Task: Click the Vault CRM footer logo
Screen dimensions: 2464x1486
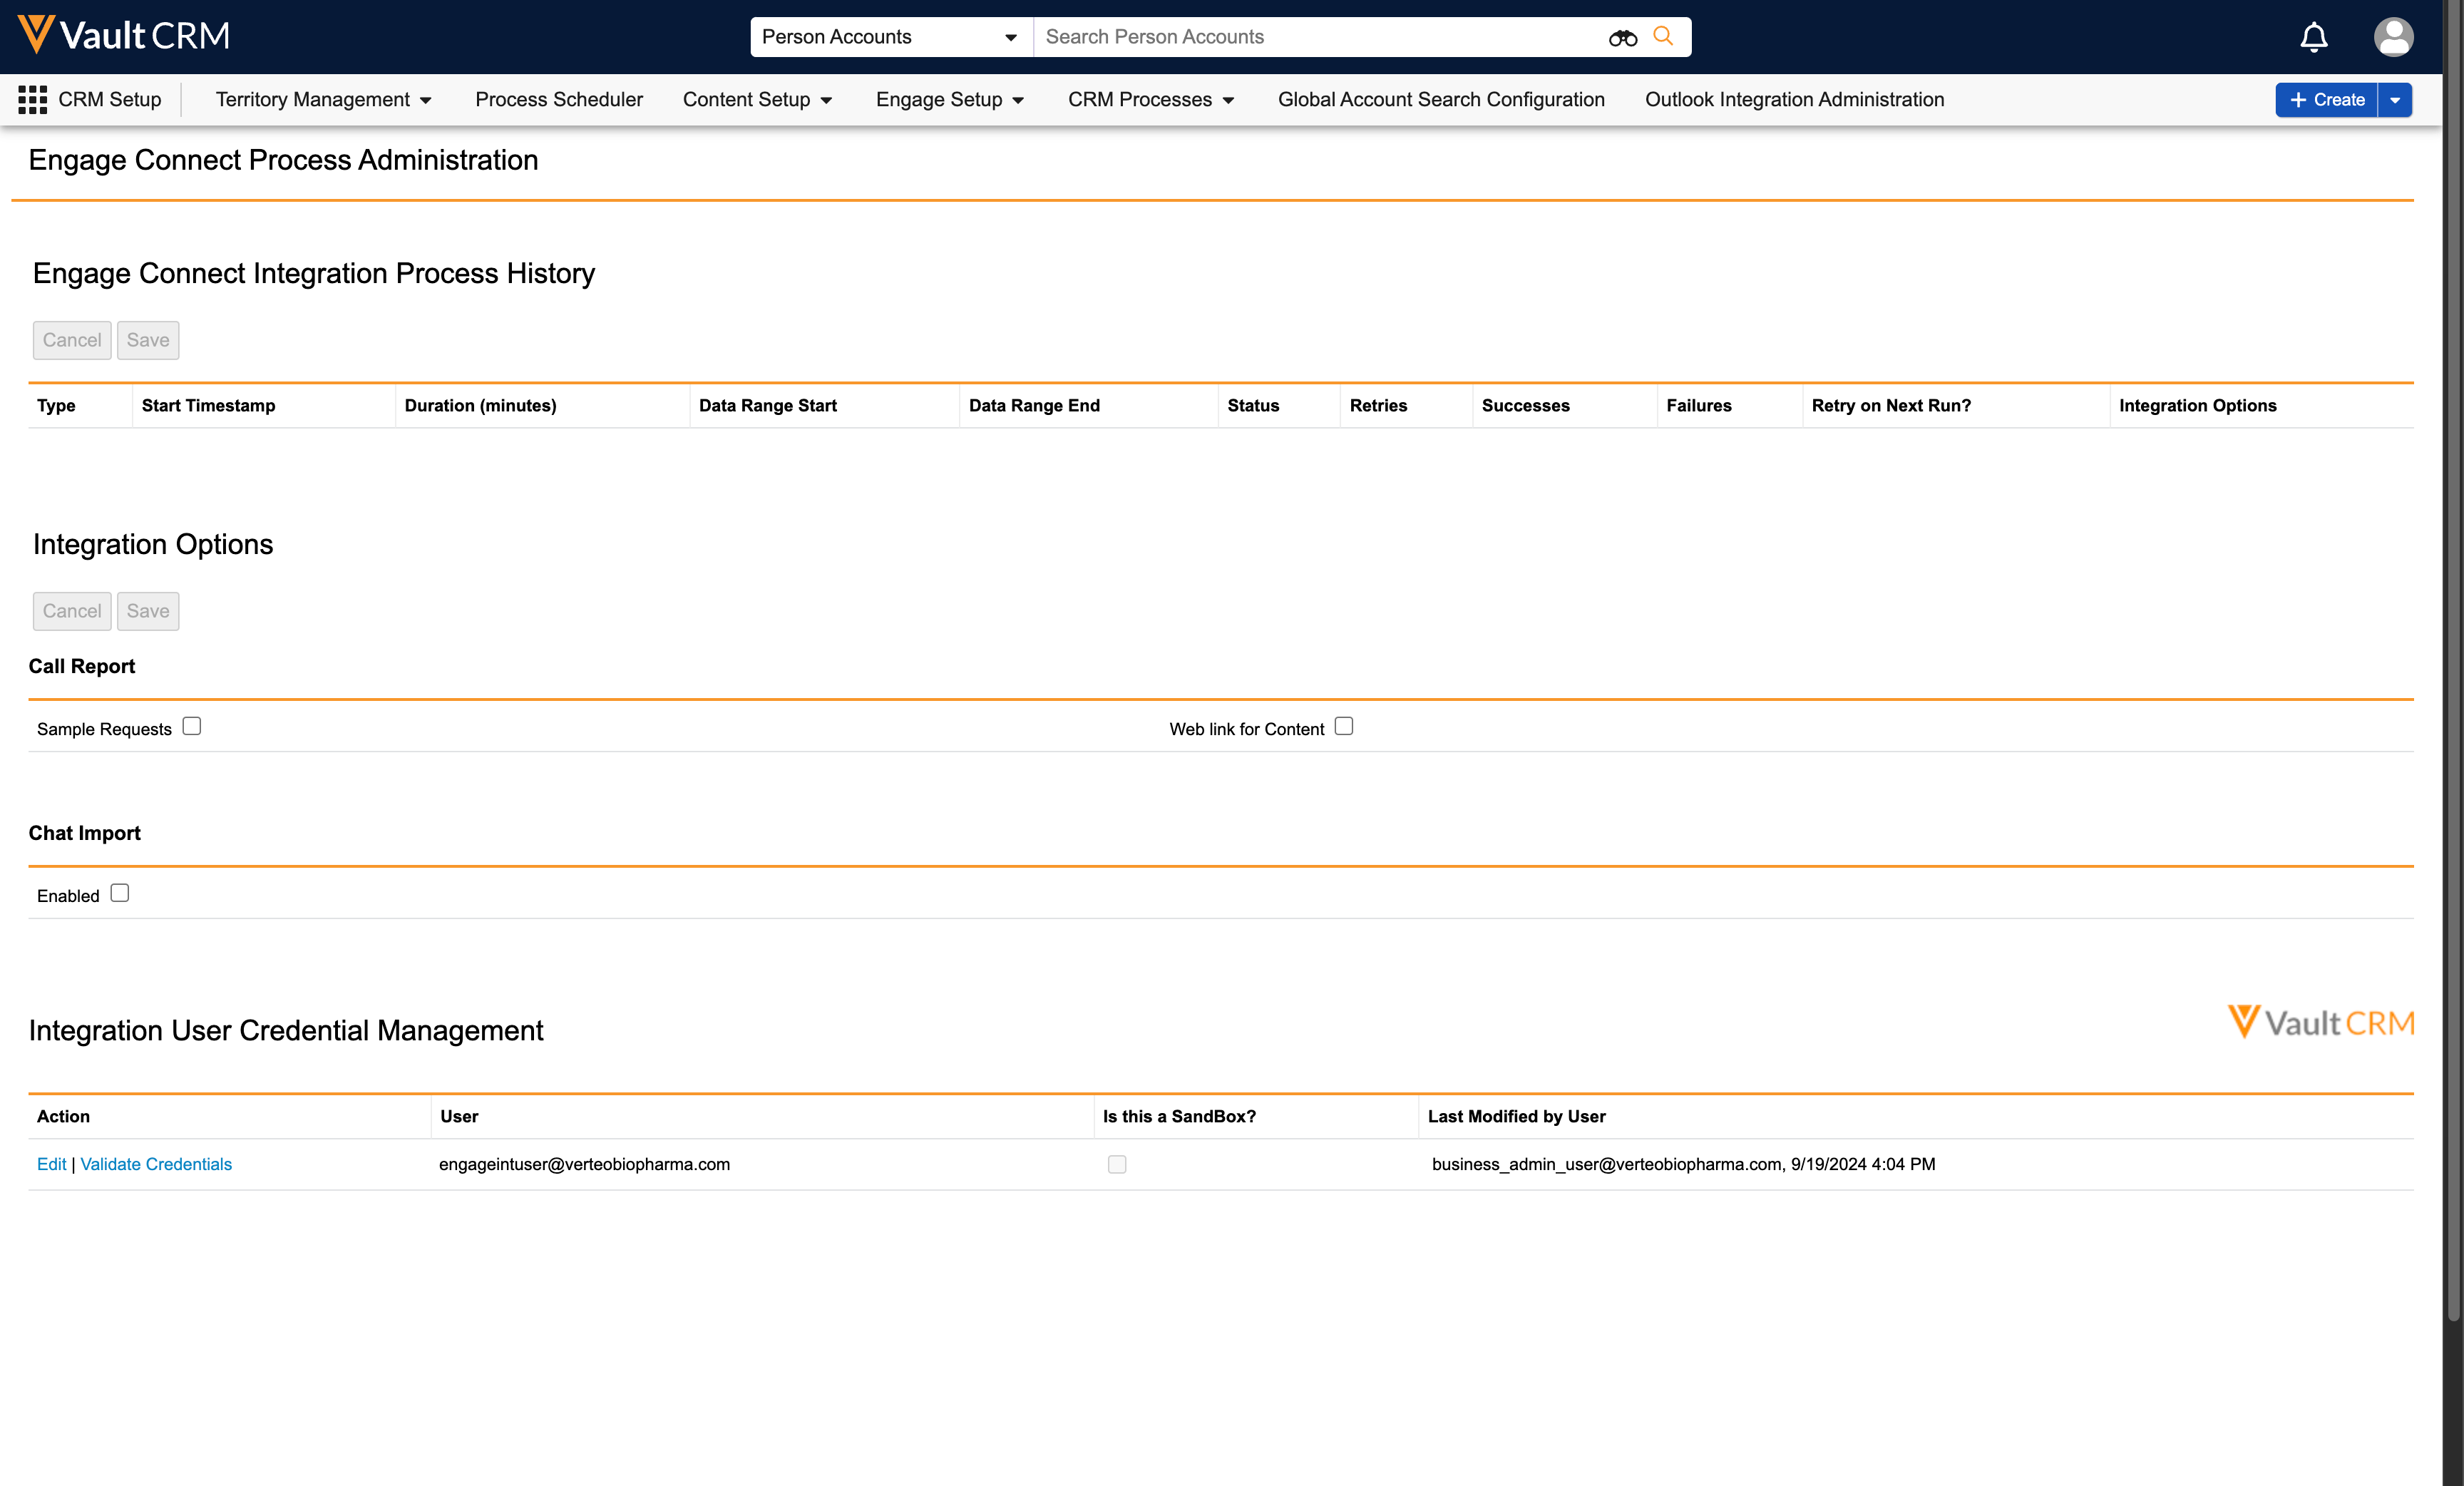Action: 2320,1022
